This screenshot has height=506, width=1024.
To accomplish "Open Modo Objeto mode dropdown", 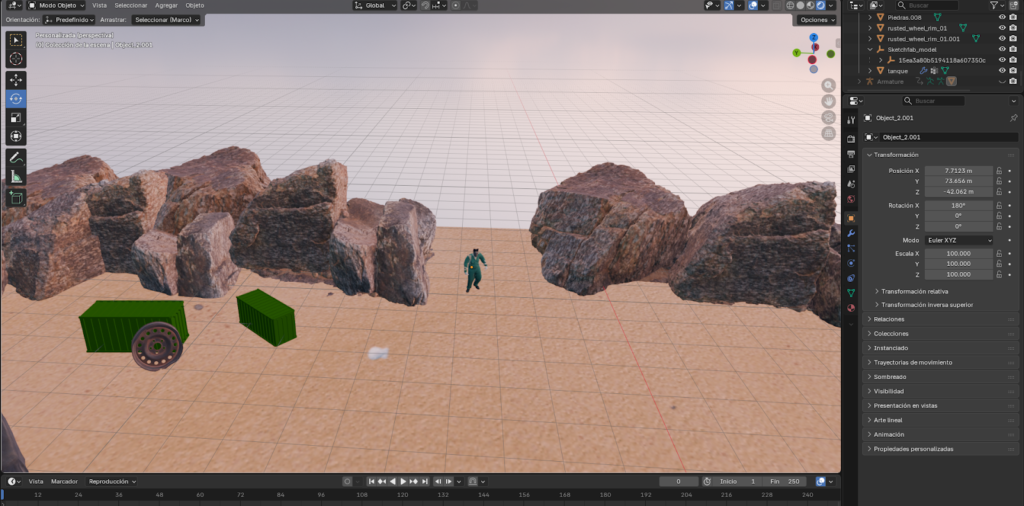I will pyautogui.click(x=56, y=5).
